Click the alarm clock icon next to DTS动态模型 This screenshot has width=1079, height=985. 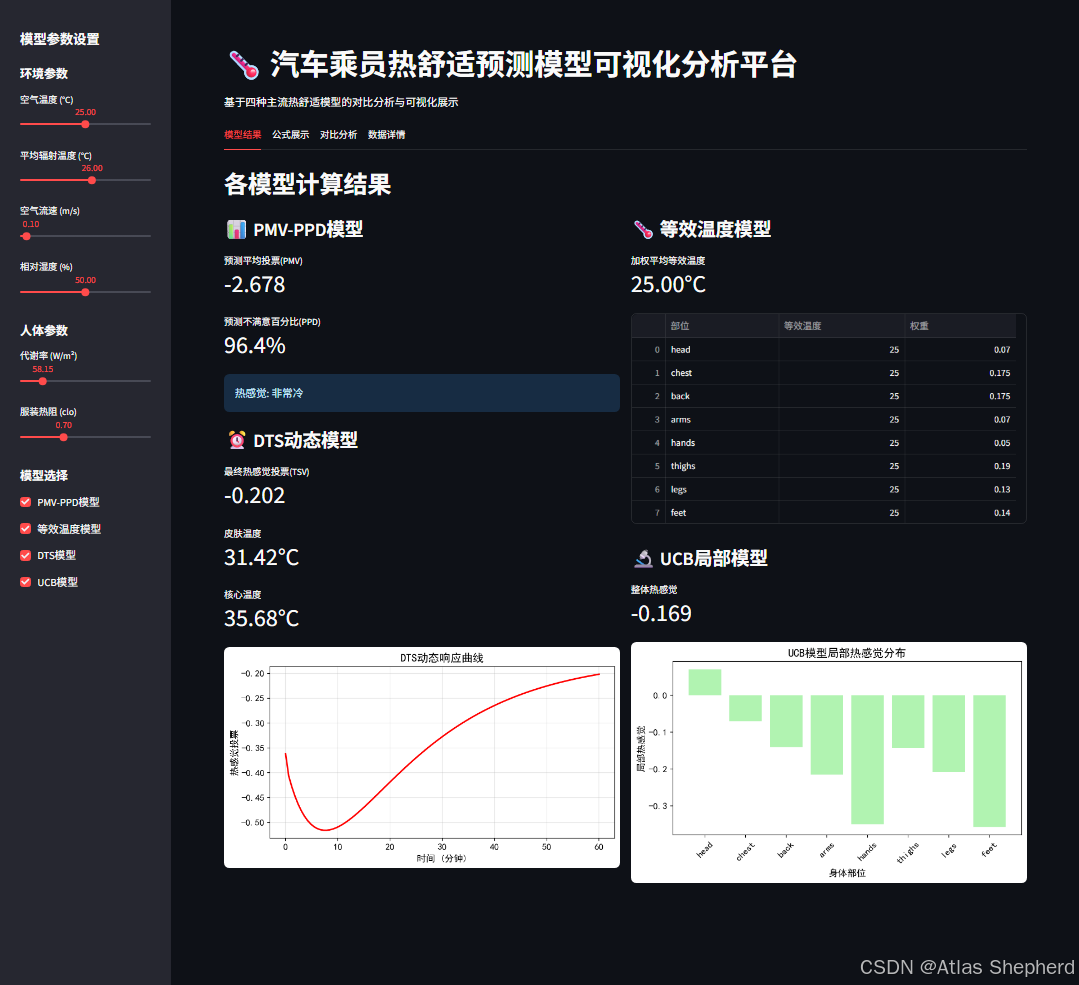point(237,440)
